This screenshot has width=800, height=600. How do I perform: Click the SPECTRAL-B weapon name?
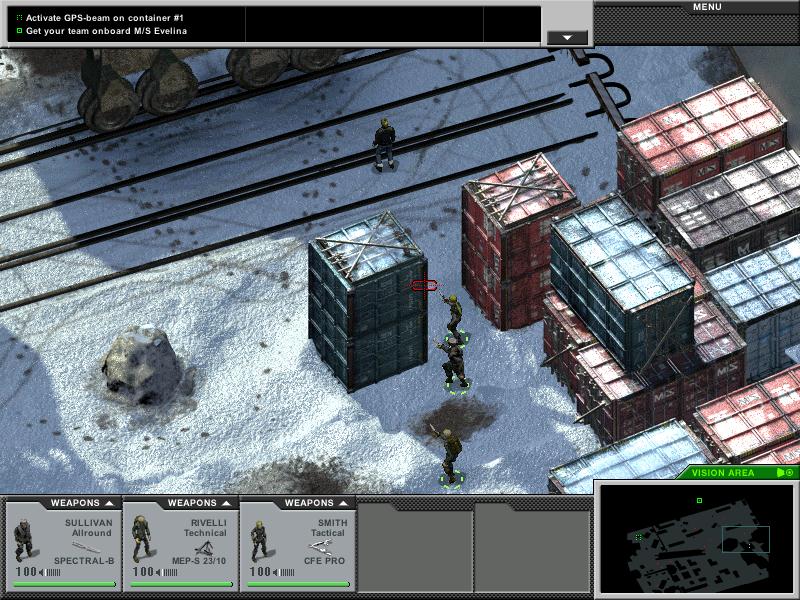tap(84, 561)
